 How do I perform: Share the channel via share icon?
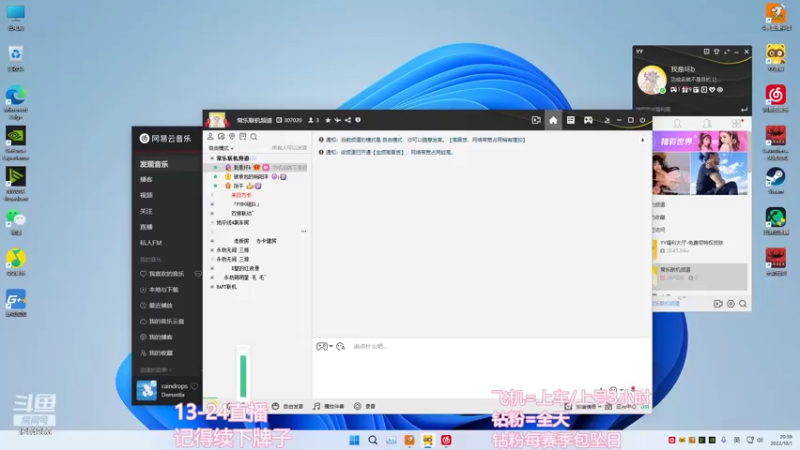click(x=347, y=120)
